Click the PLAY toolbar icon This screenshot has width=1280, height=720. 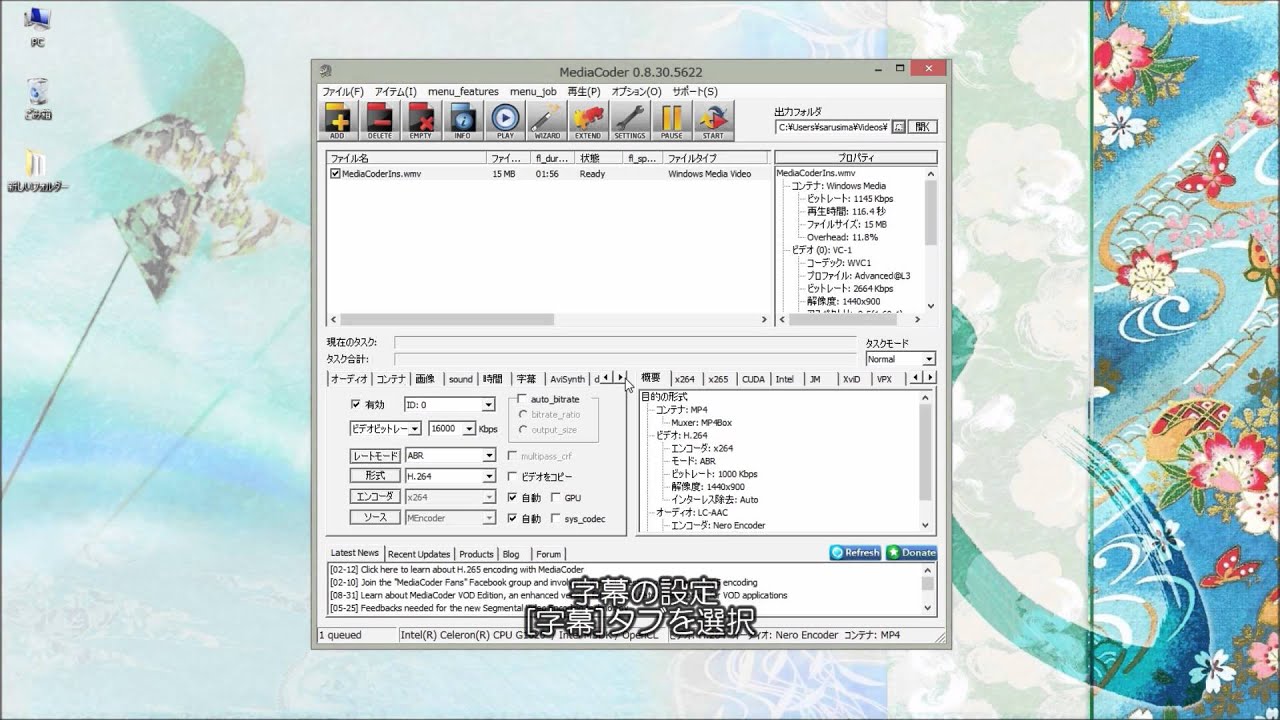pyautogui.click(x=505, y=121)
